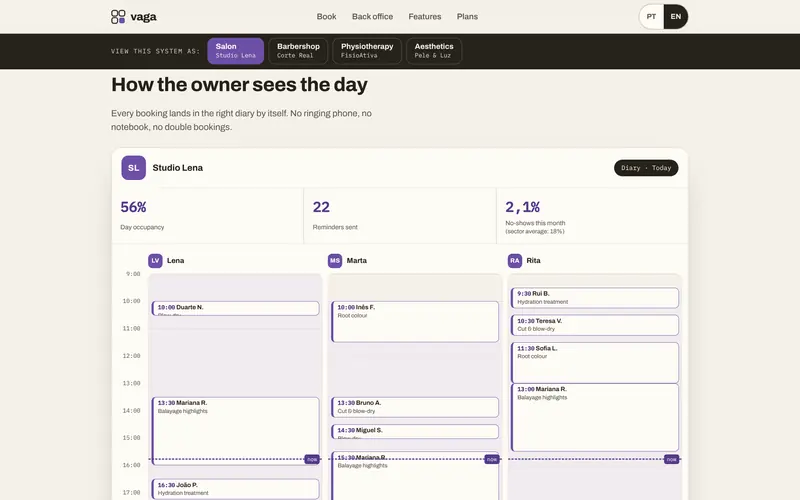Viewport: 800px width, 500px height.
Task: Click the 22 reminders sent value
Action: click(321, 207)
